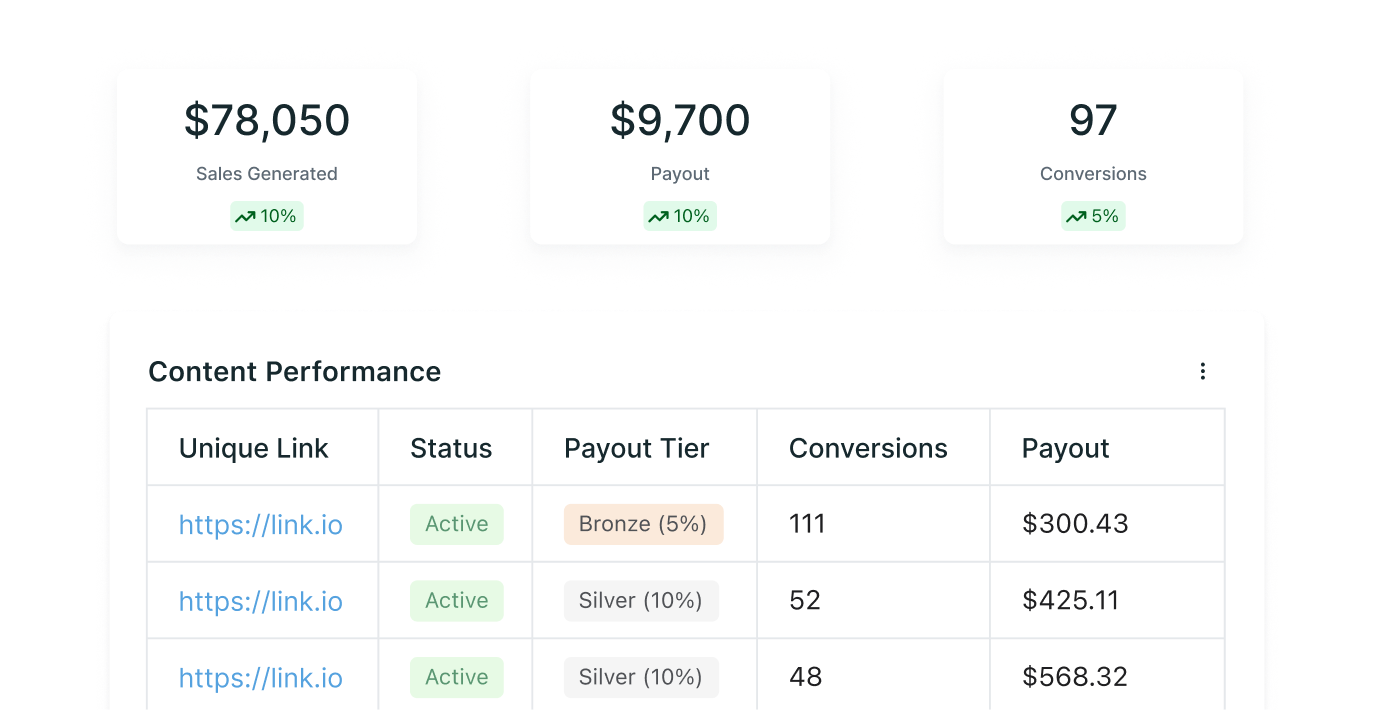This screenshot has width=1374, height=710.
Task: Click the Bronze (5%) payout tier badge
Action: [x=643, y=524]
